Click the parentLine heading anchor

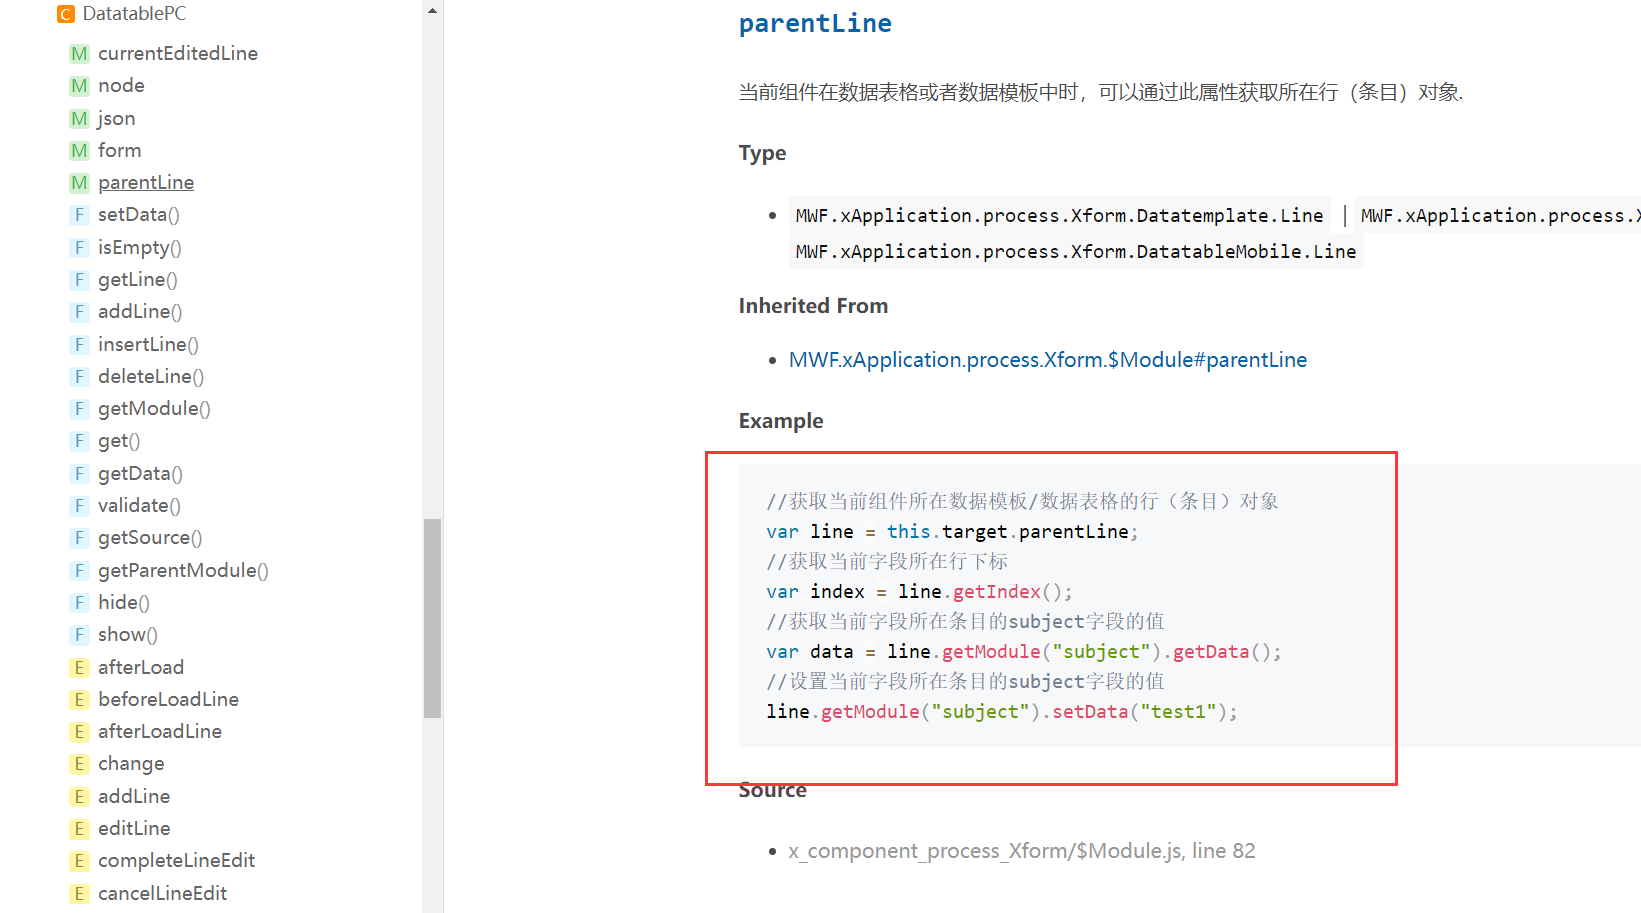[x=815, y=24]
